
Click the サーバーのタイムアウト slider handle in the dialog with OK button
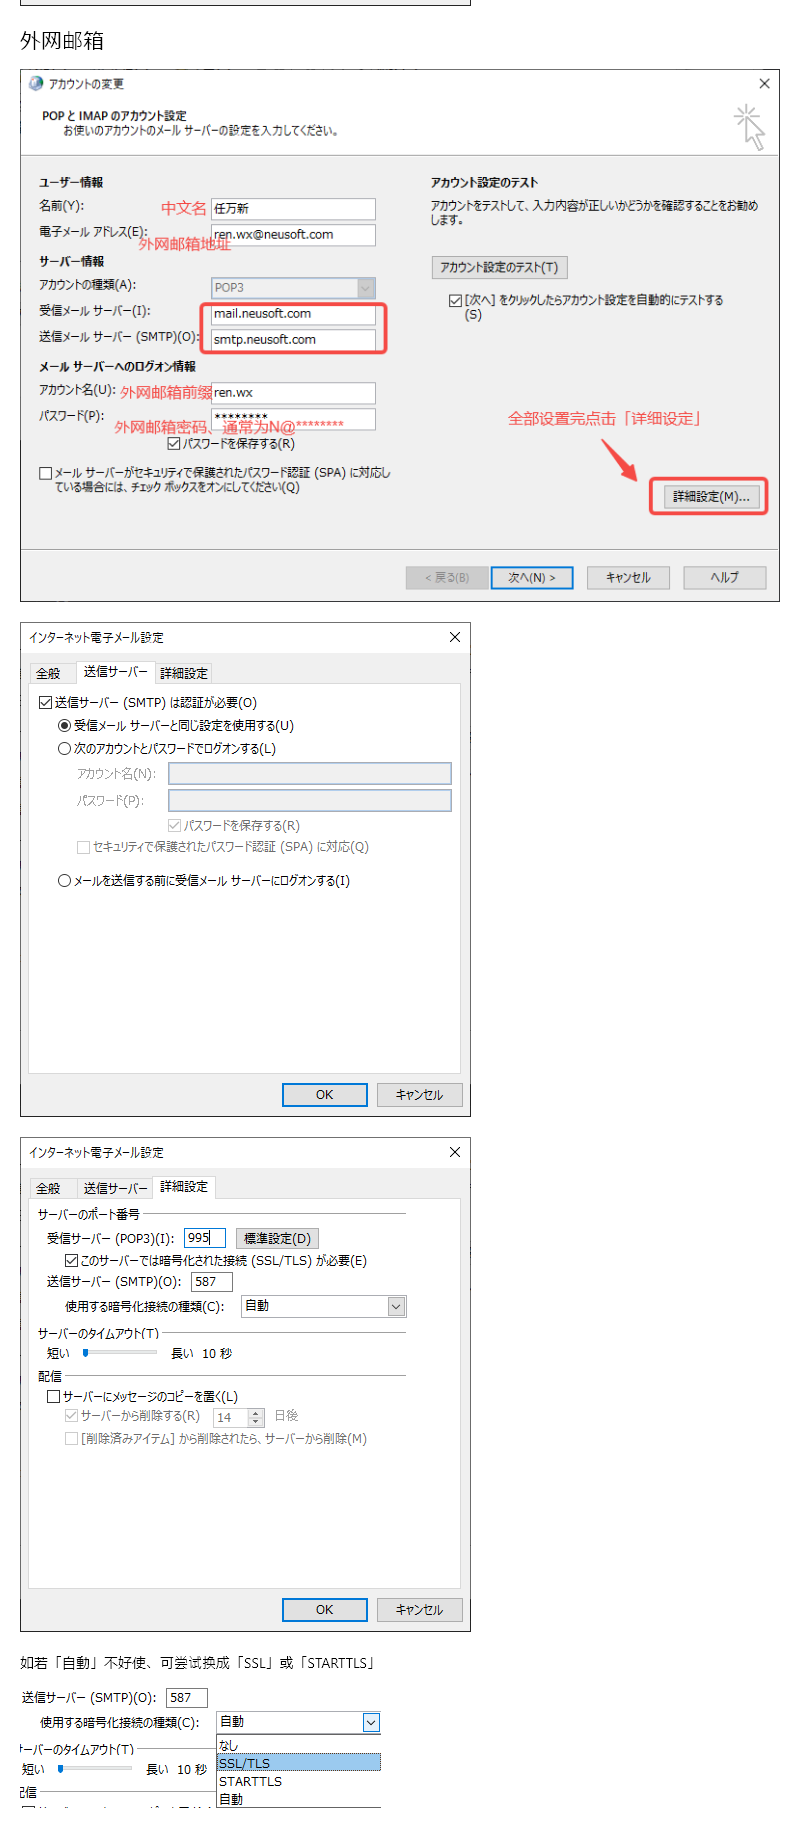pos(86,1353)
